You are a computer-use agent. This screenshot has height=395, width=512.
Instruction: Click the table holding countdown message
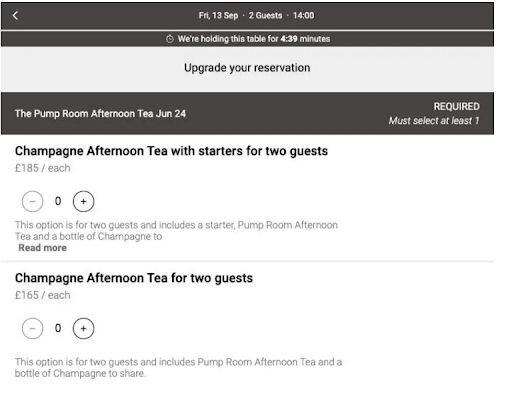point(254,39)
